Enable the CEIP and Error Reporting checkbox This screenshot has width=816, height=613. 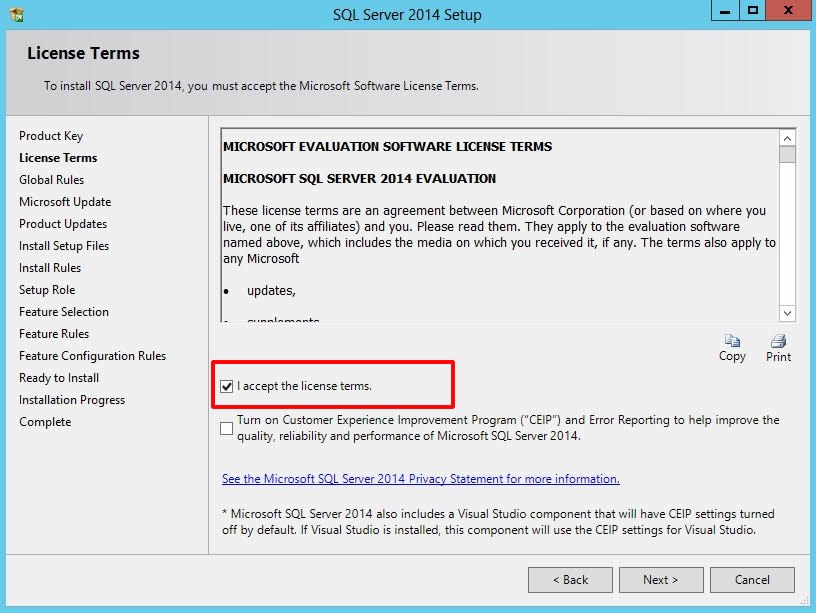[x=227, y=428]
